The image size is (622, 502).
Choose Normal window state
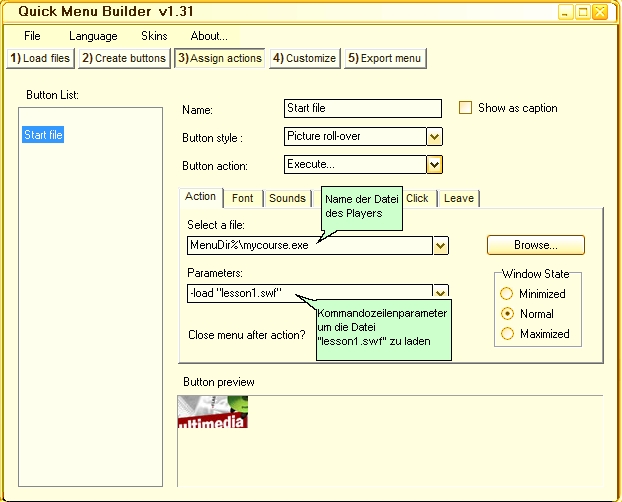[x=507, y=314]
